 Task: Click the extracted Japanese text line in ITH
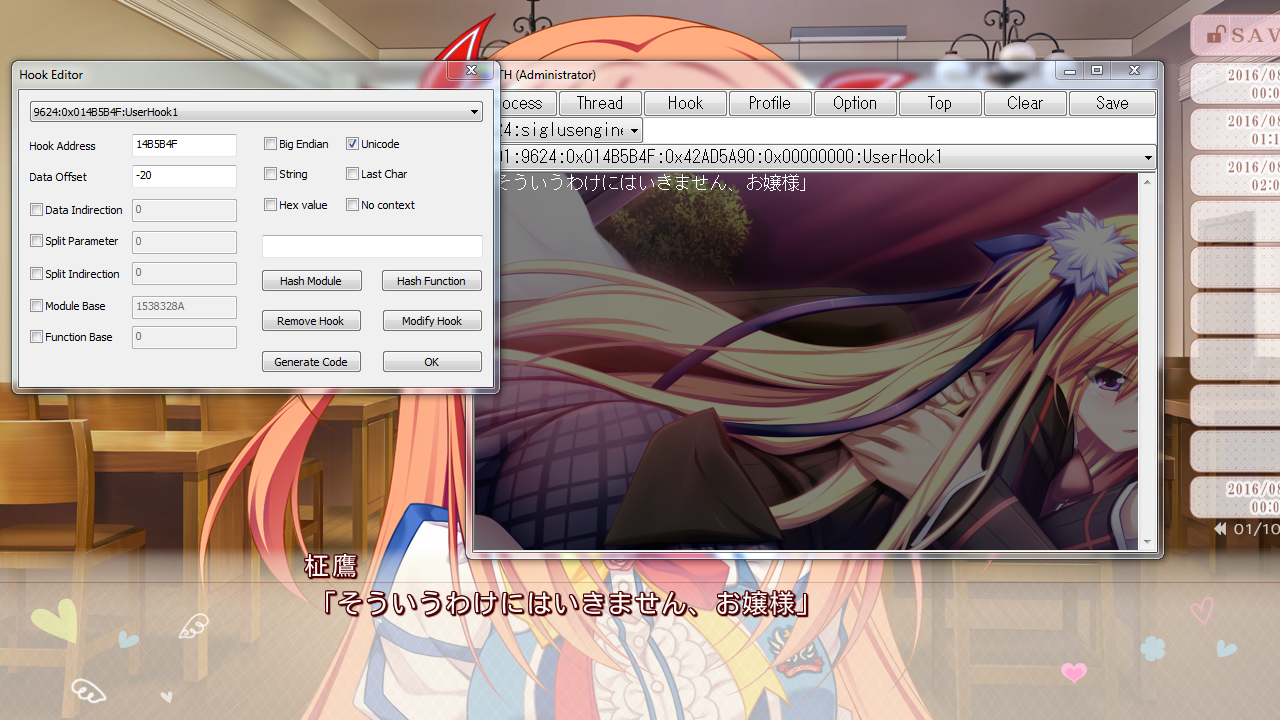coord(652,183)
